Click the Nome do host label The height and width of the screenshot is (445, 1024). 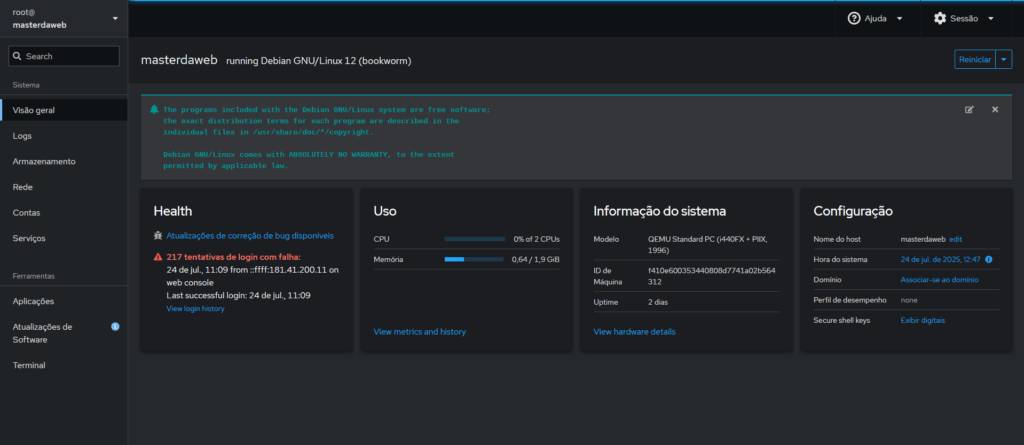[x=836, y=239]
